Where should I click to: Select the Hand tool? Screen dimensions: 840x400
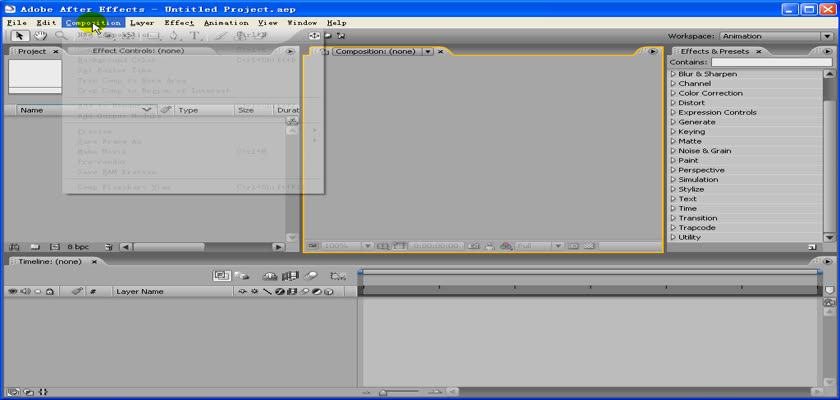pos(40,36)
